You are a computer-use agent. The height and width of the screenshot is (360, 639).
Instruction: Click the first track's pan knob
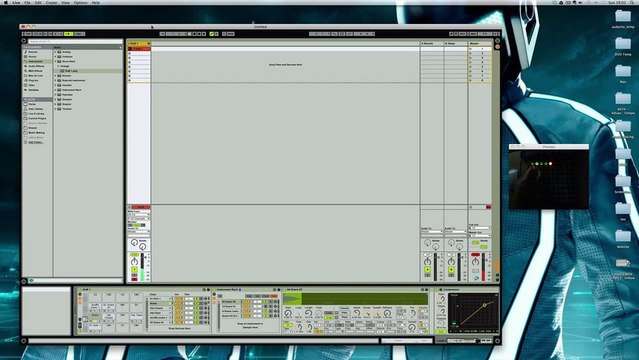[x=134, y=261]
